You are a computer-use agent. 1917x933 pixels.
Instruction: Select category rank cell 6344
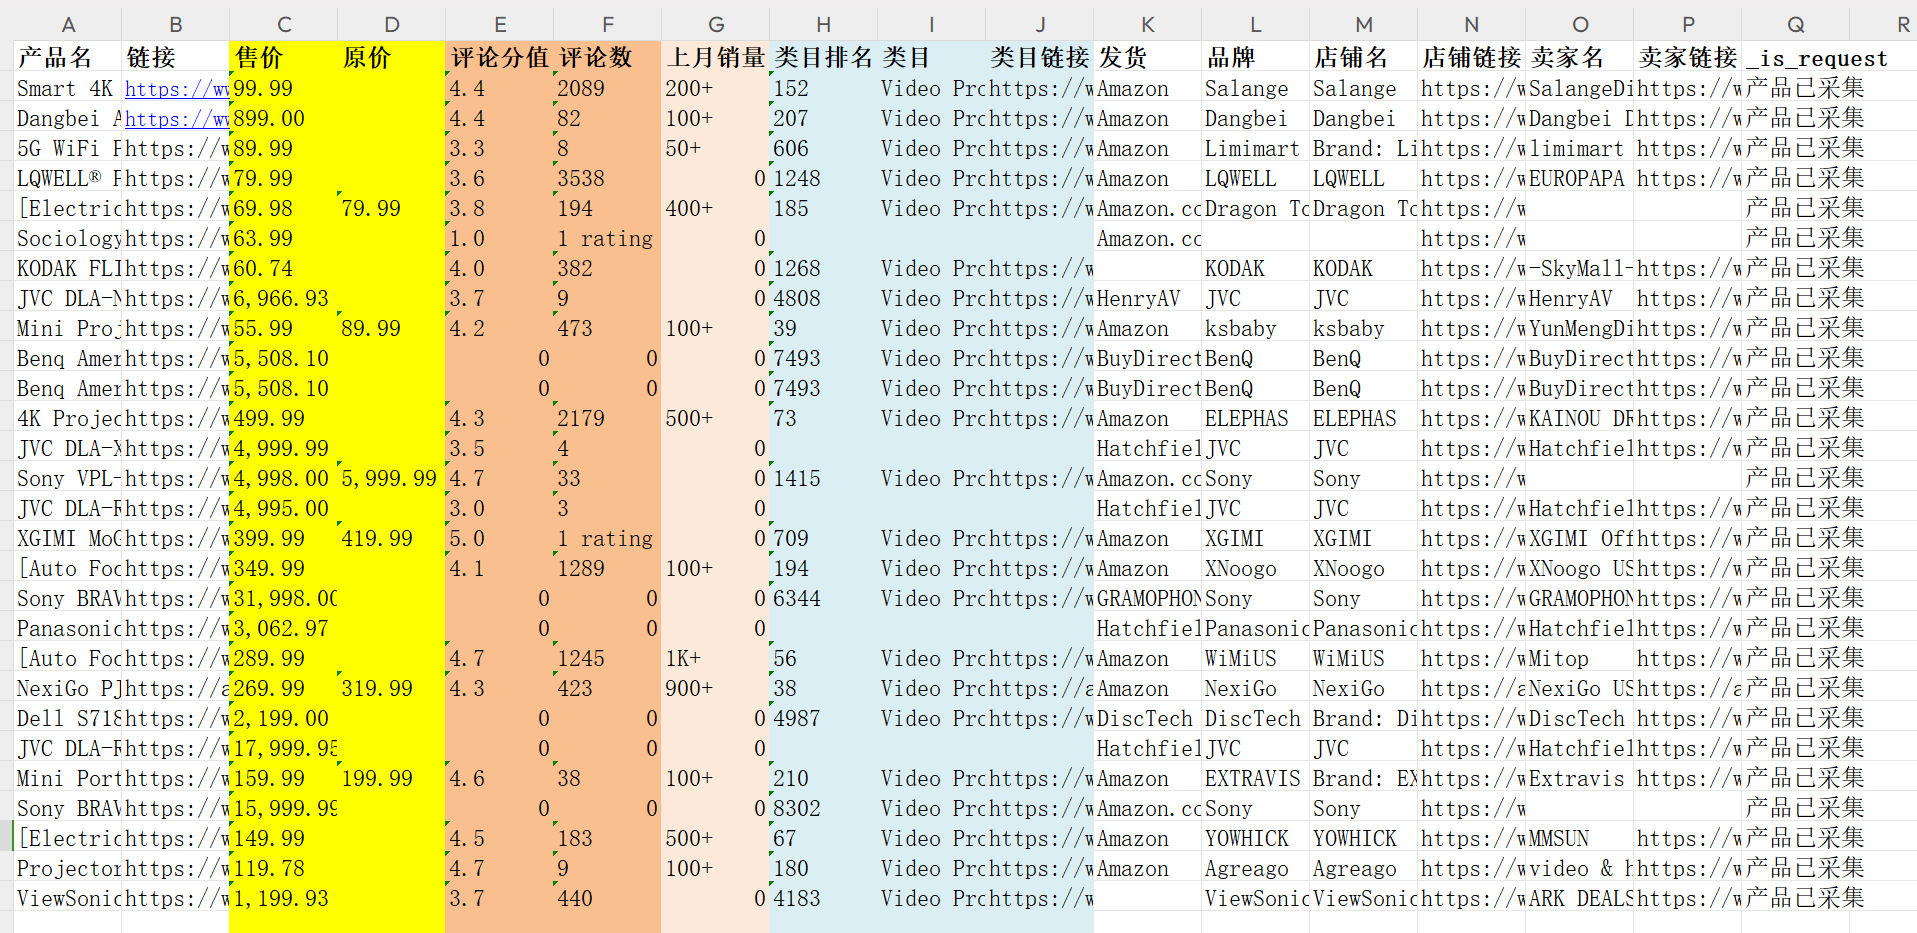[x=824, y=598]
